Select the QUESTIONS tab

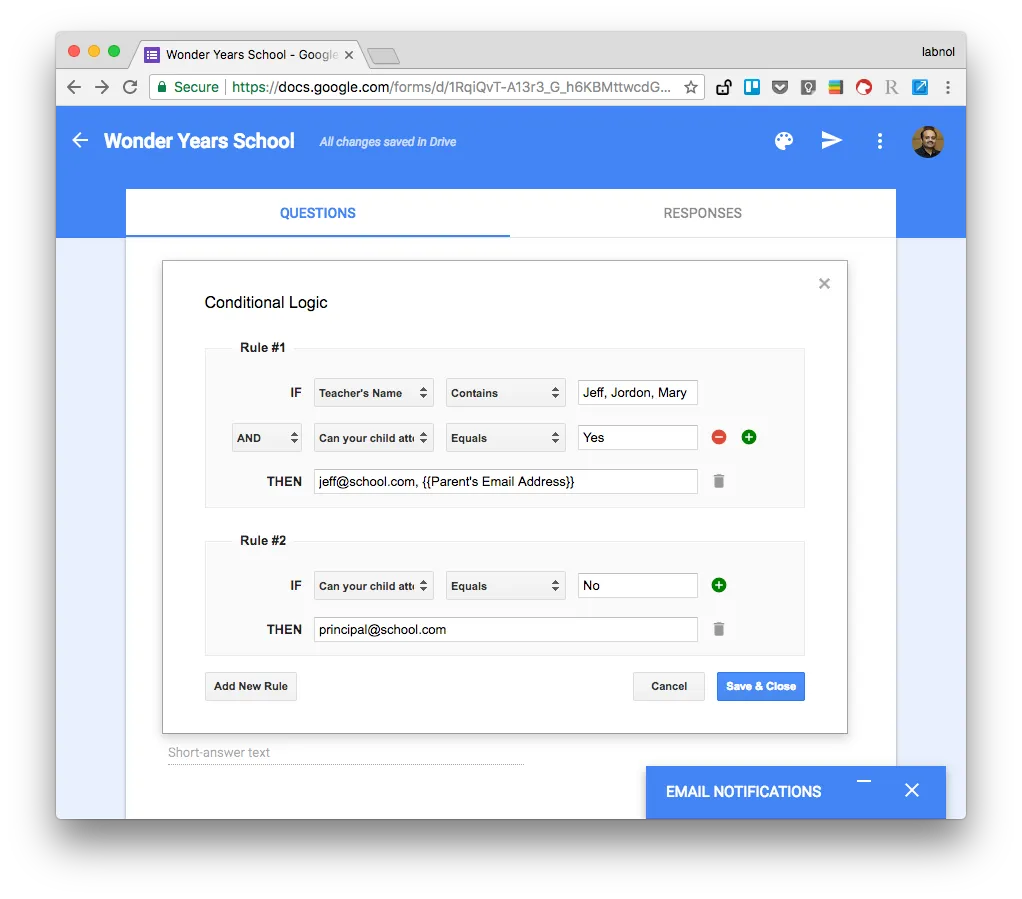[x=317, y=213]
